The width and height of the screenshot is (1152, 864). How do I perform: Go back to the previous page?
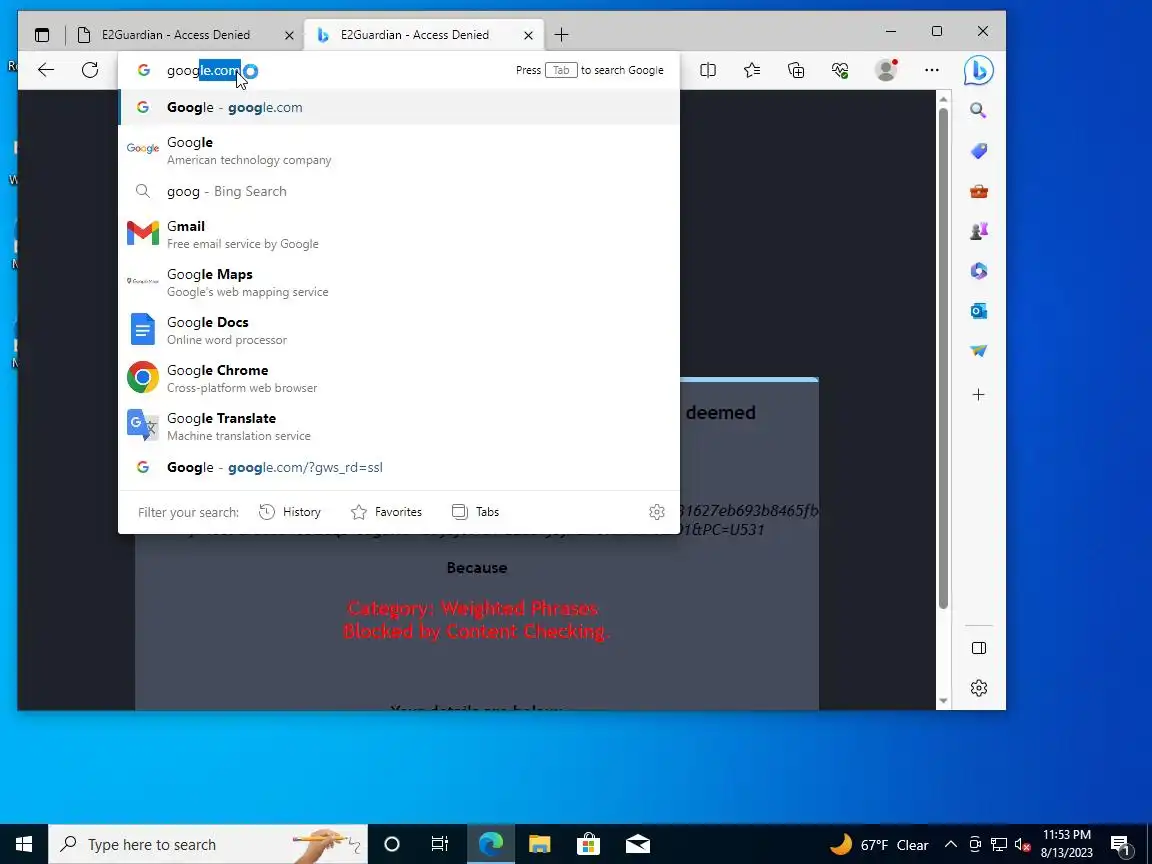point(46,70)
